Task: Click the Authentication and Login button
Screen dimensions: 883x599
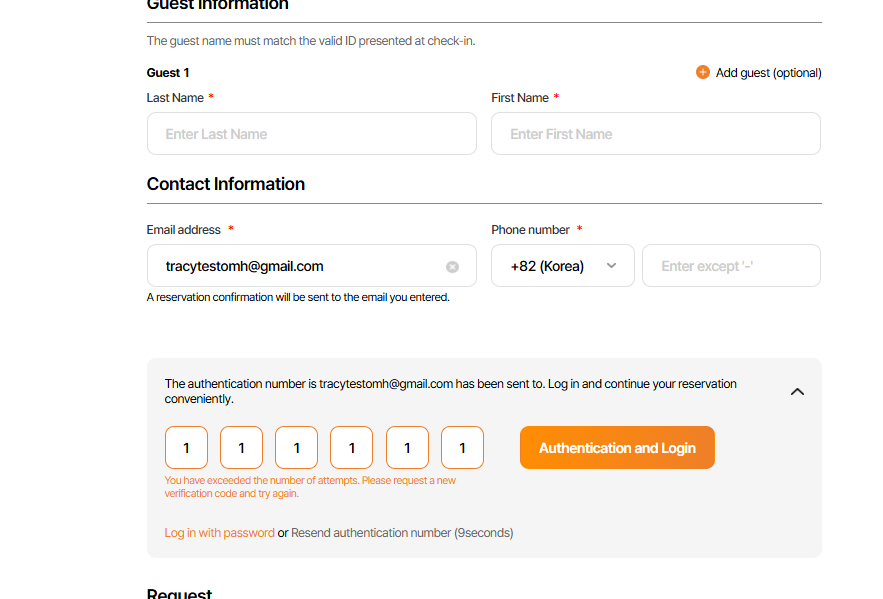Action: [617, 448]
